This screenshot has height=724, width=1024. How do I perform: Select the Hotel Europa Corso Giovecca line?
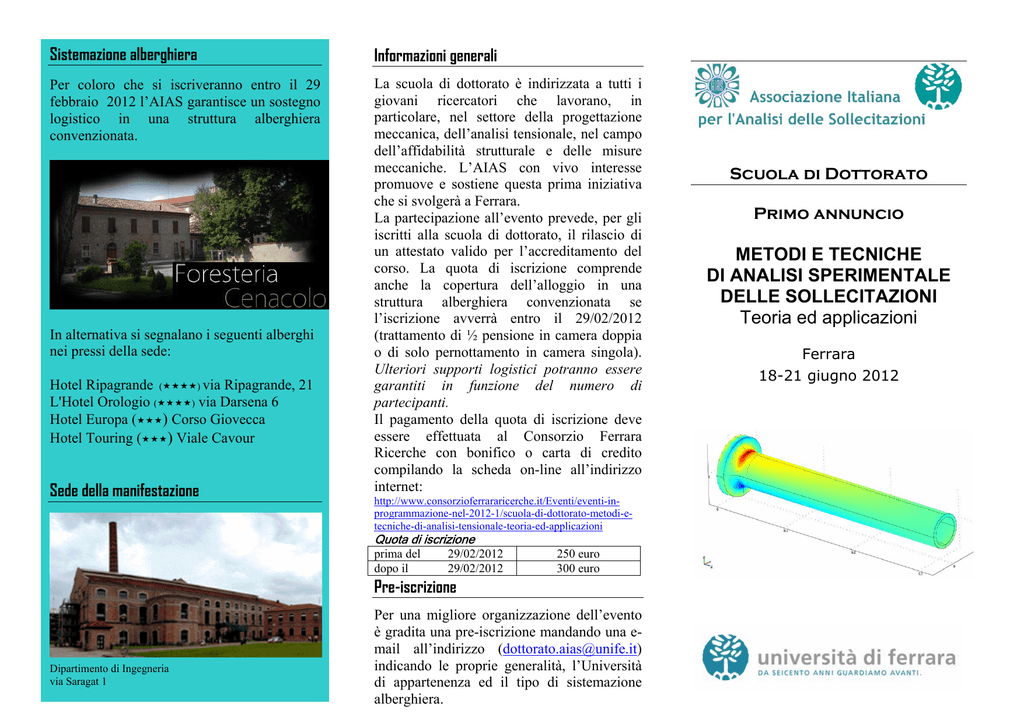[157, 420]
